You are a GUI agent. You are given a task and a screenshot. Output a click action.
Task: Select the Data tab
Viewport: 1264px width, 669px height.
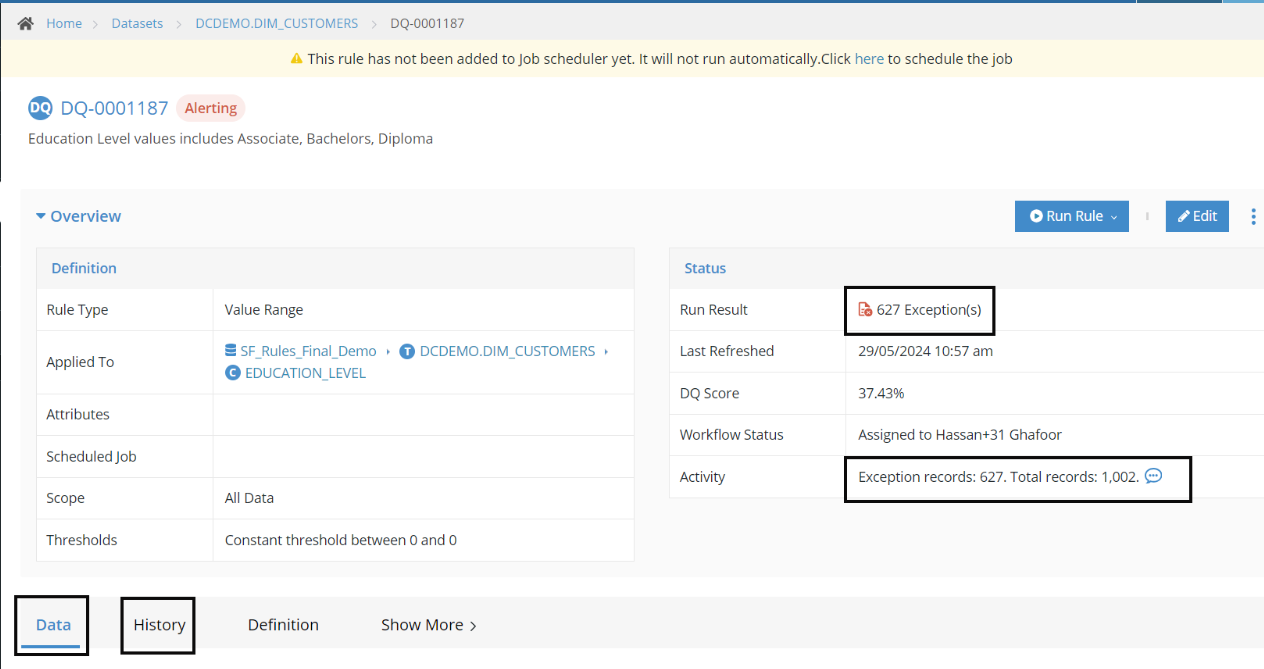[51, 624]
